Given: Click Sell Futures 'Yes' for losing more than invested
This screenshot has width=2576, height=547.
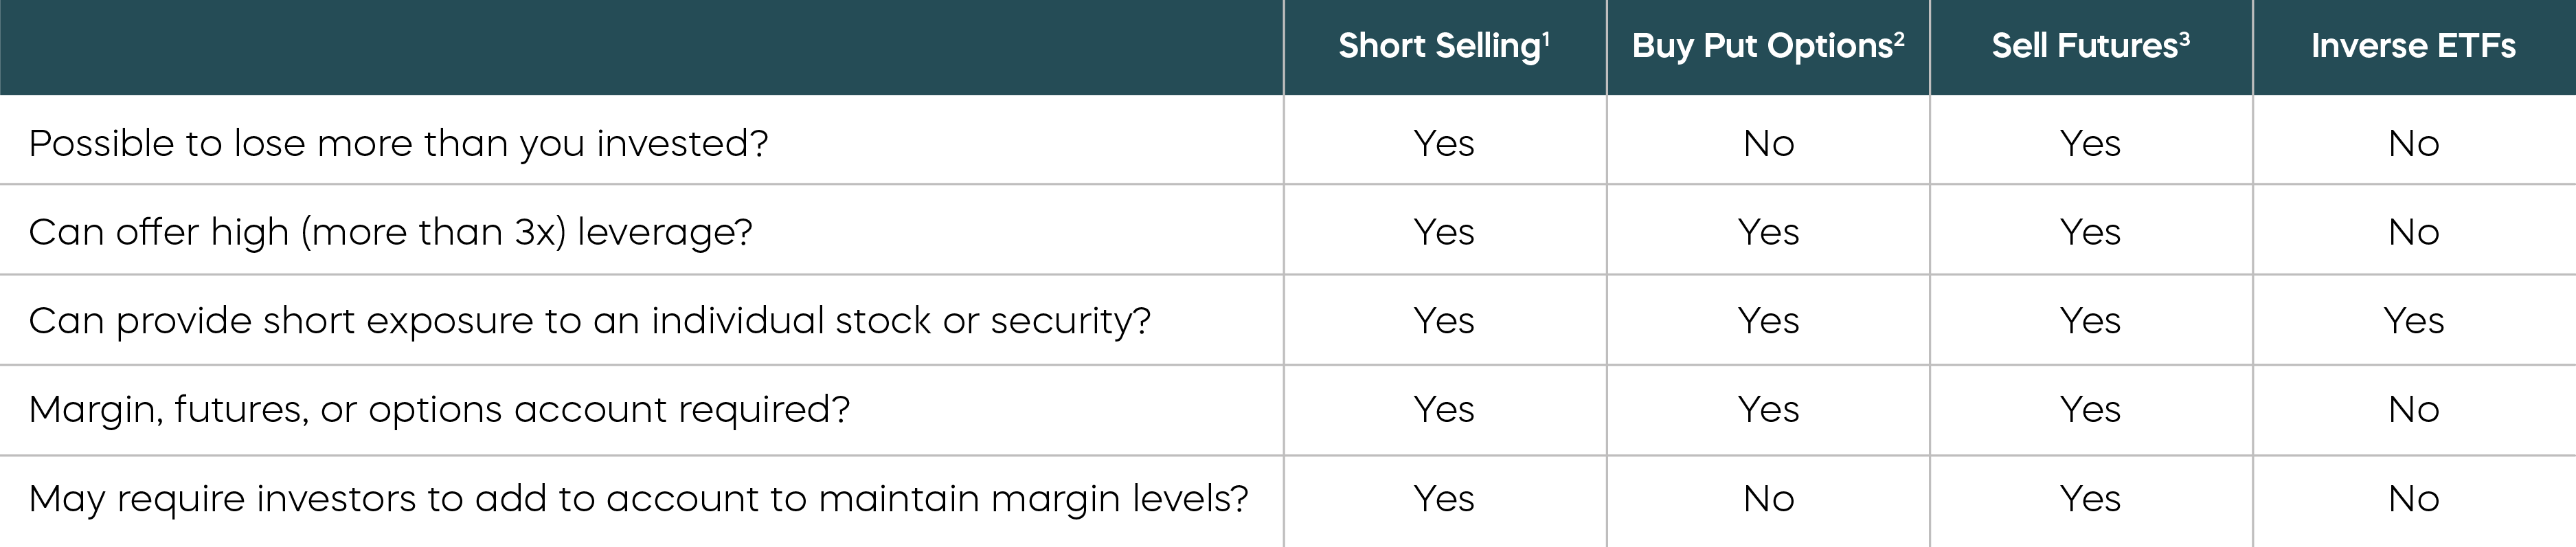Looking at the screenshot, I should [x=2090, y=143].
